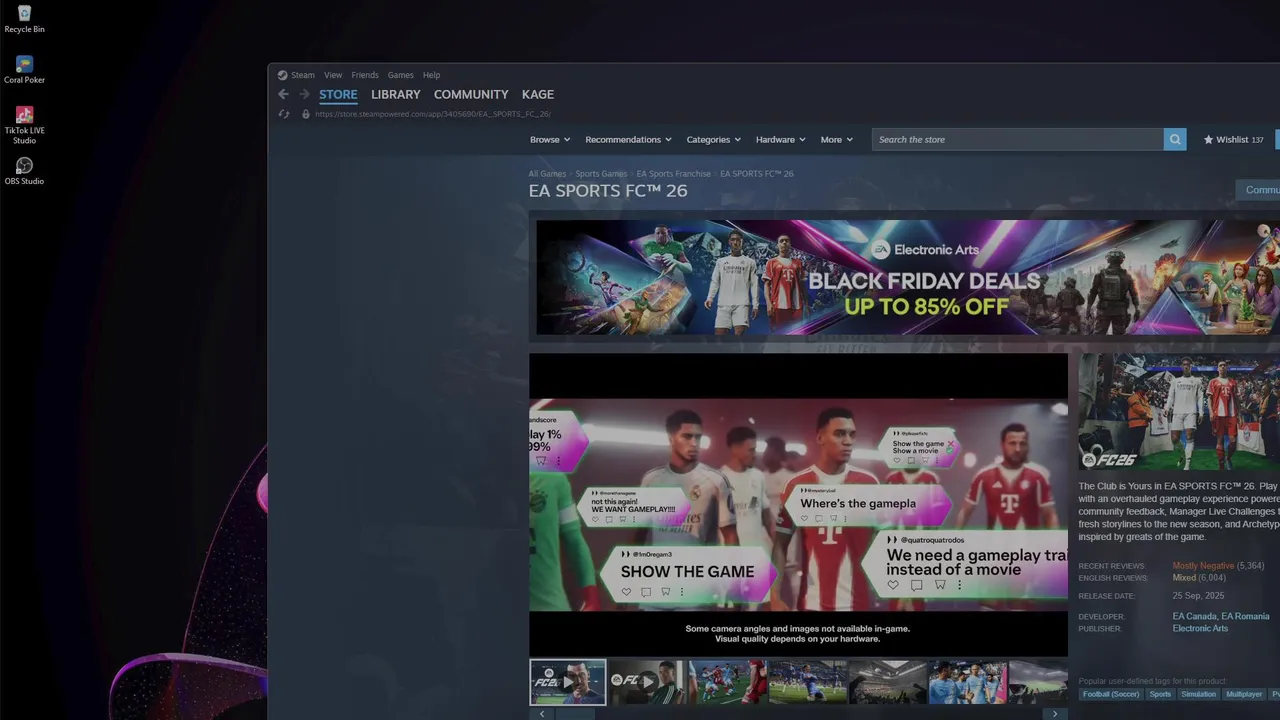The width and height of the screenshot is (1280, 720).
Task: Click the EA SPORTS FC 26 page title
Action: (x=608, y=191)
